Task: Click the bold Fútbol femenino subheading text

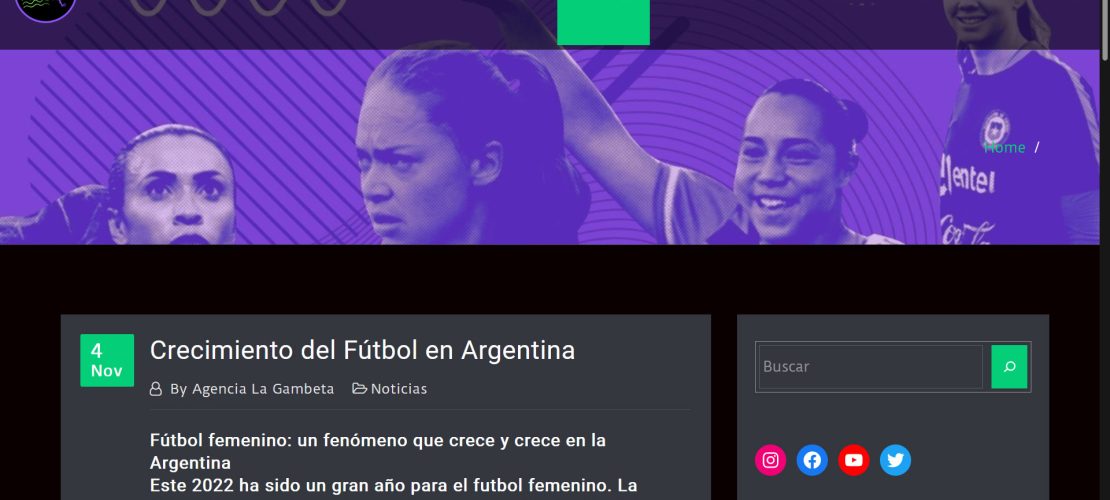Action: [x=377, y=452]
